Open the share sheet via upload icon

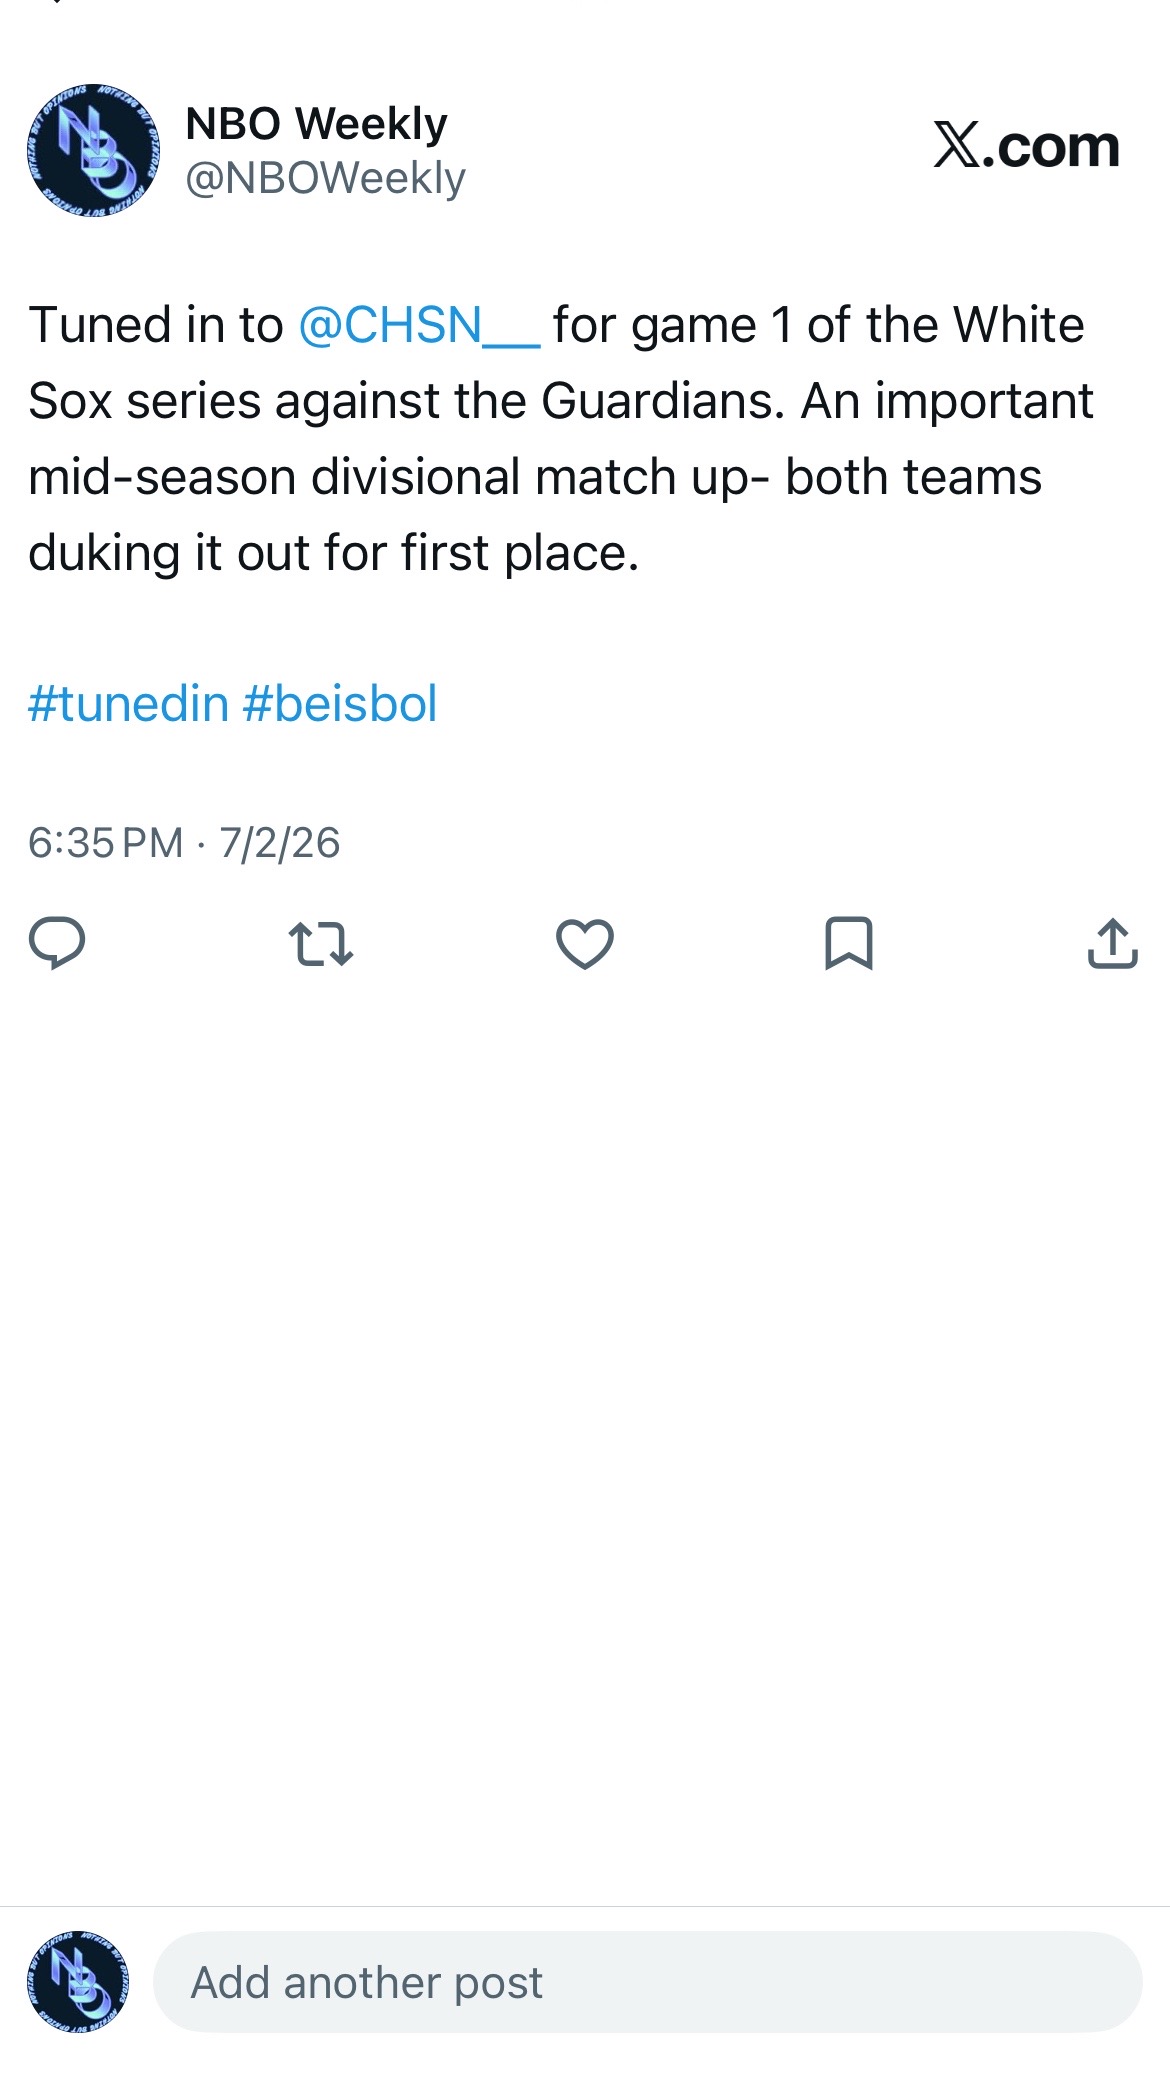(x=1113, y=943)
